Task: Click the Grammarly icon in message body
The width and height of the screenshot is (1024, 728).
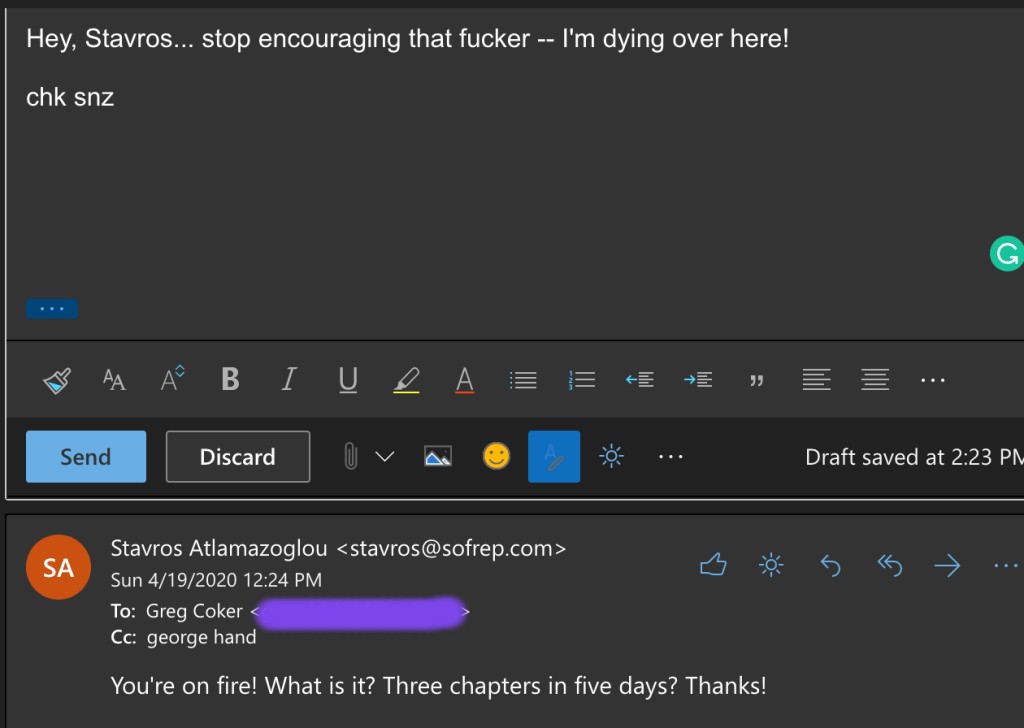Action: tap(1005, 254)
